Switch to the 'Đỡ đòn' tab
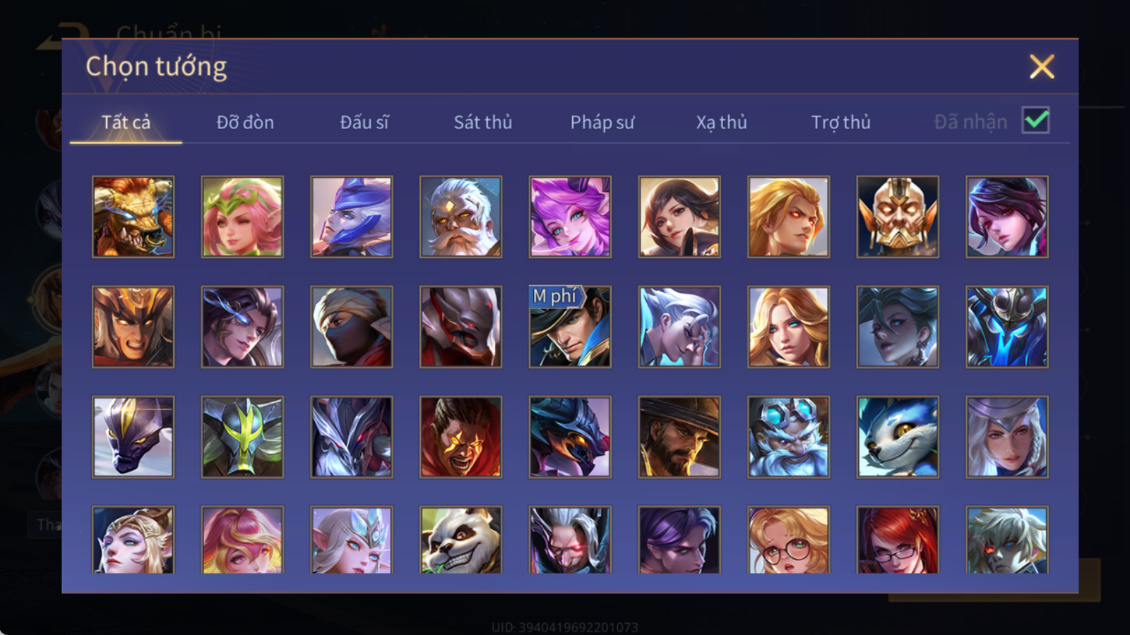1130x635 pixels. [245, 122]
